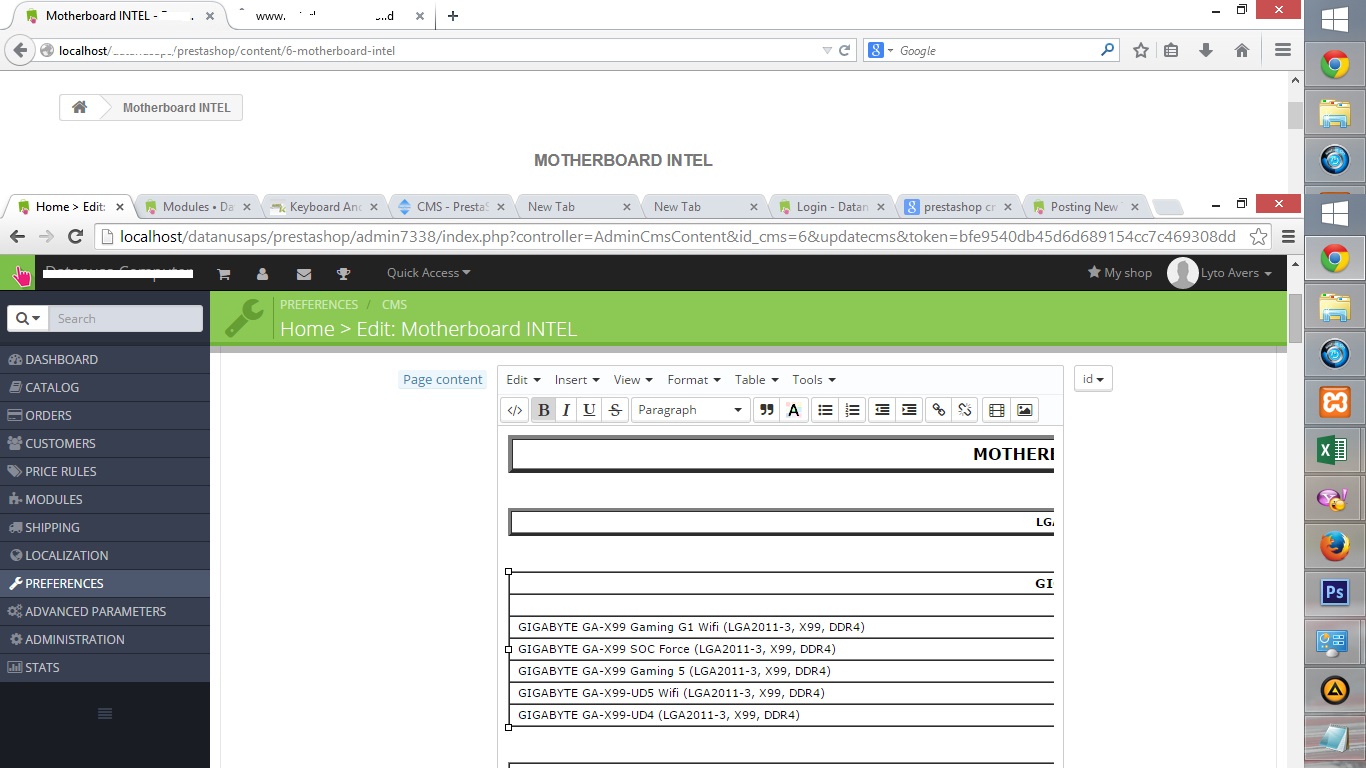Open MODULES in the sidebar

(x=105, y=499)
